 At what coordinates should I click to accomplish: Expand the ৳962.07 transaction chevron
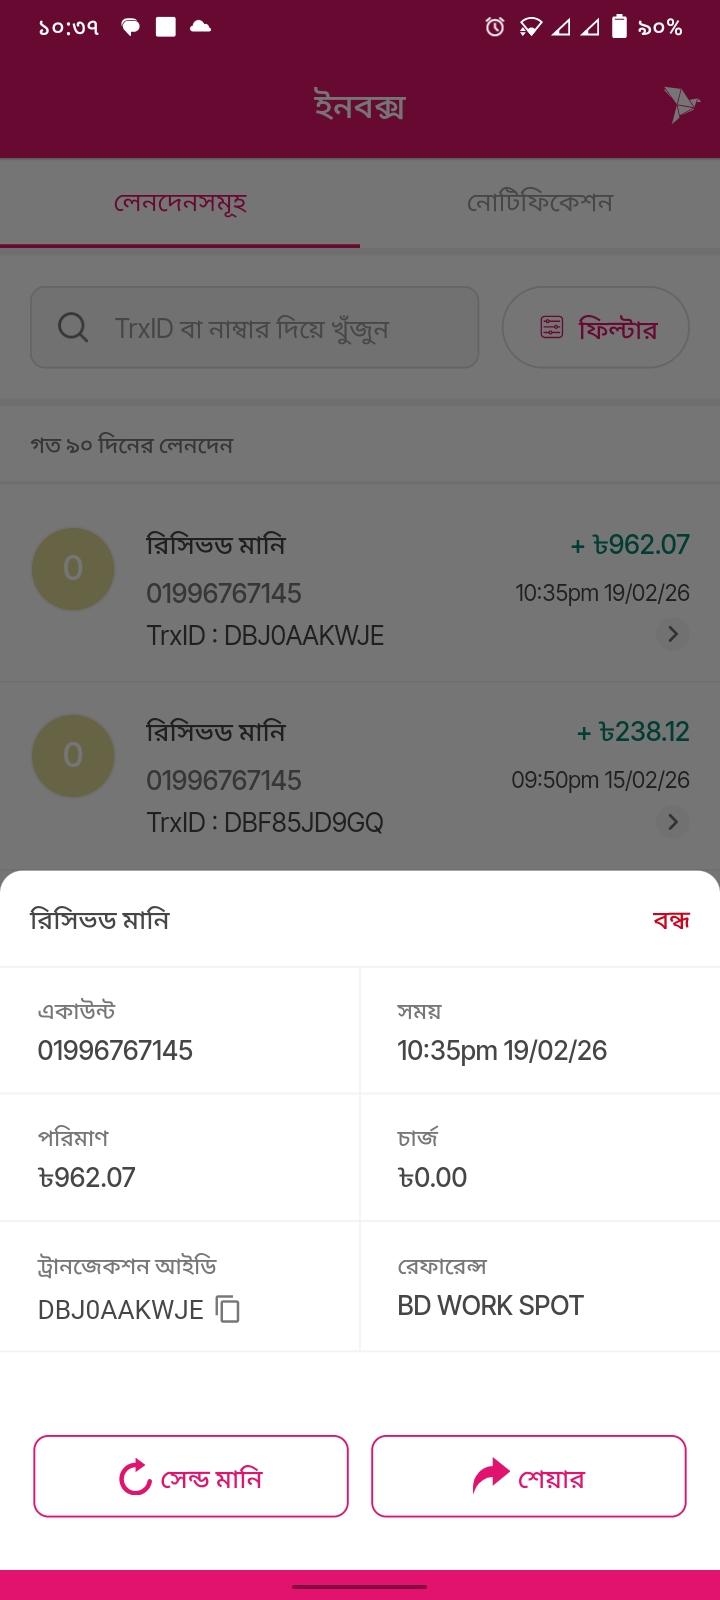pyautogui.click(x=673, y=634)
